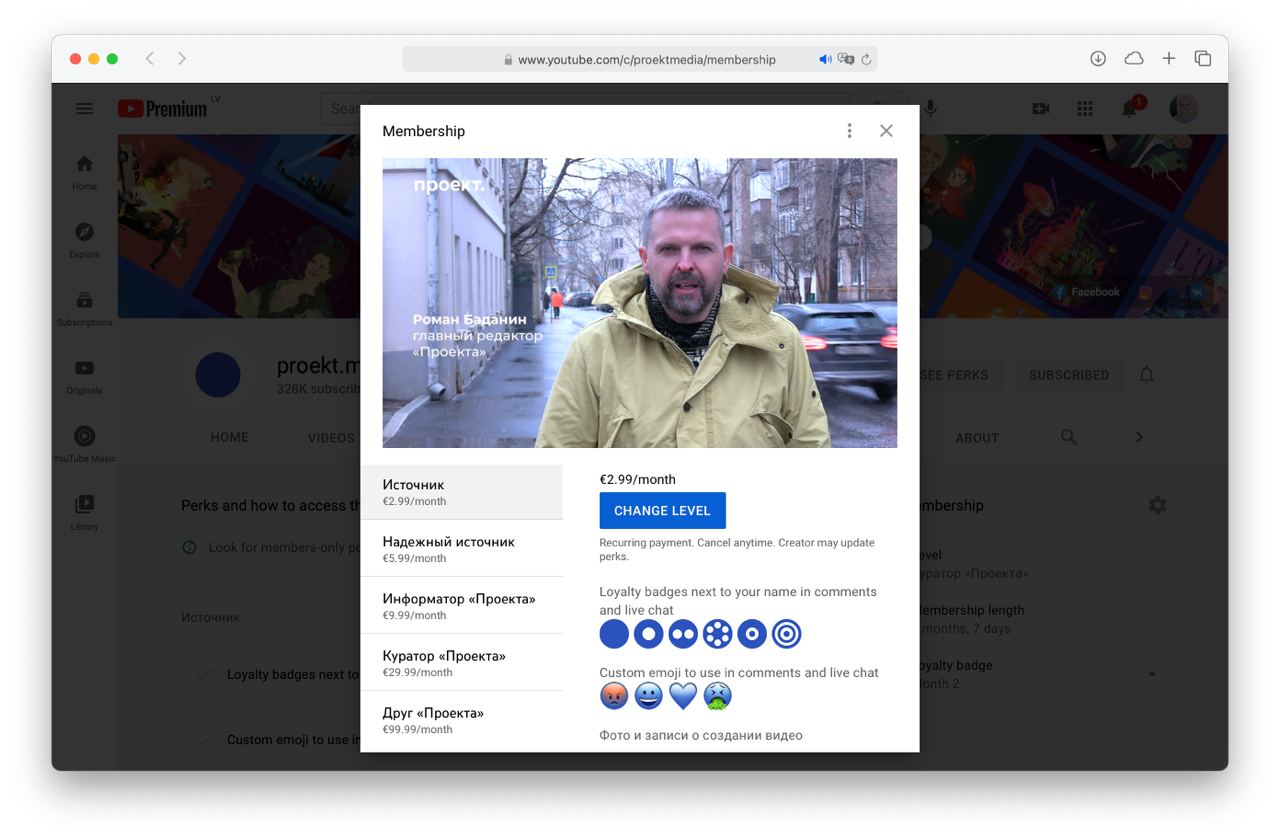
Task: Reload the page in Safari
Action: [866, 59]
